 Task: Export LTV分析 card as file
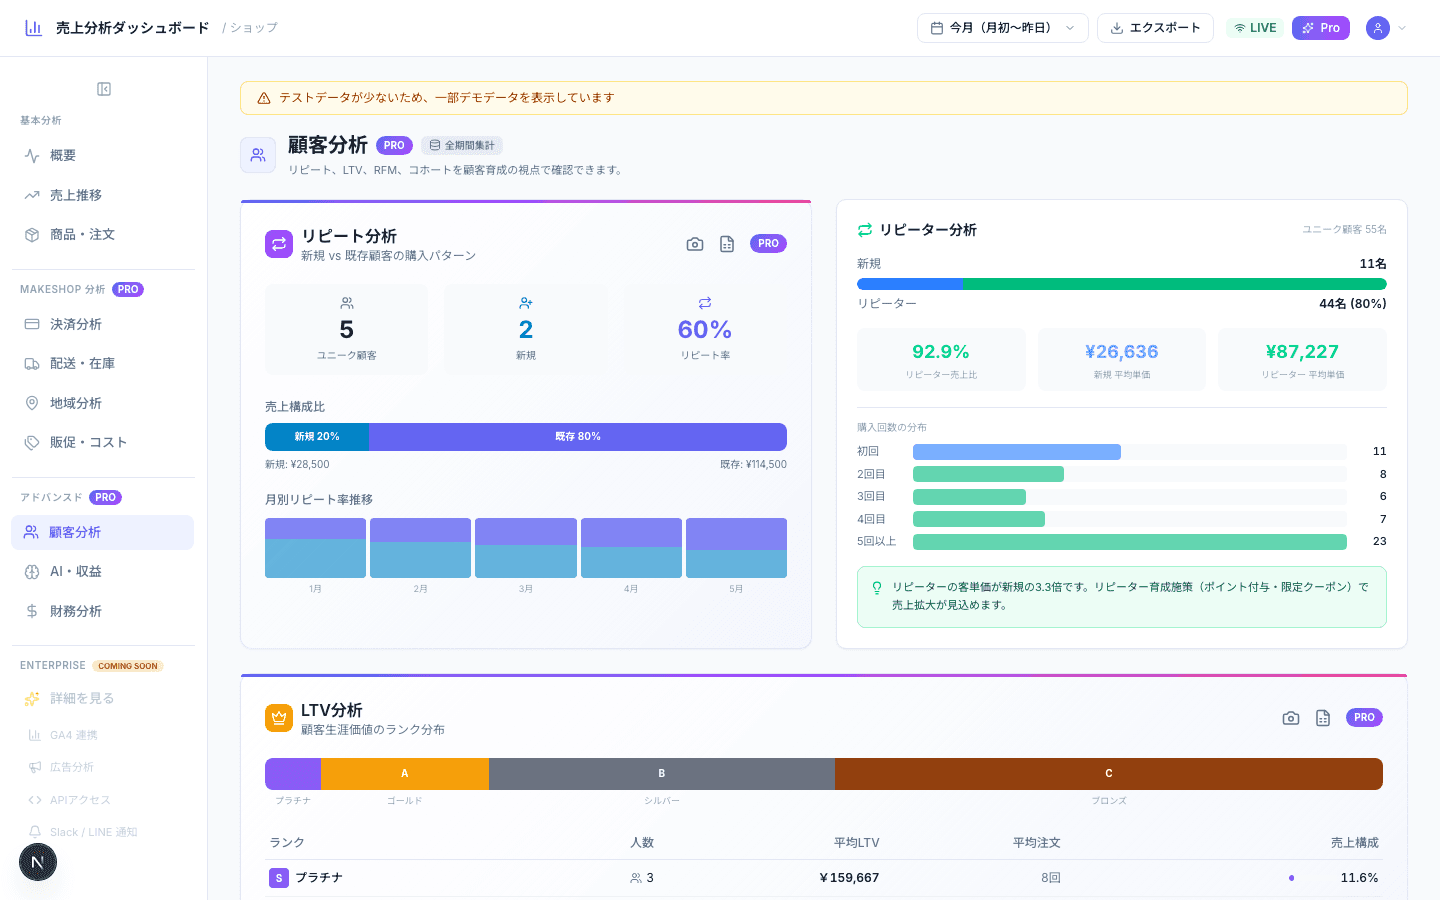(1323, 718)
